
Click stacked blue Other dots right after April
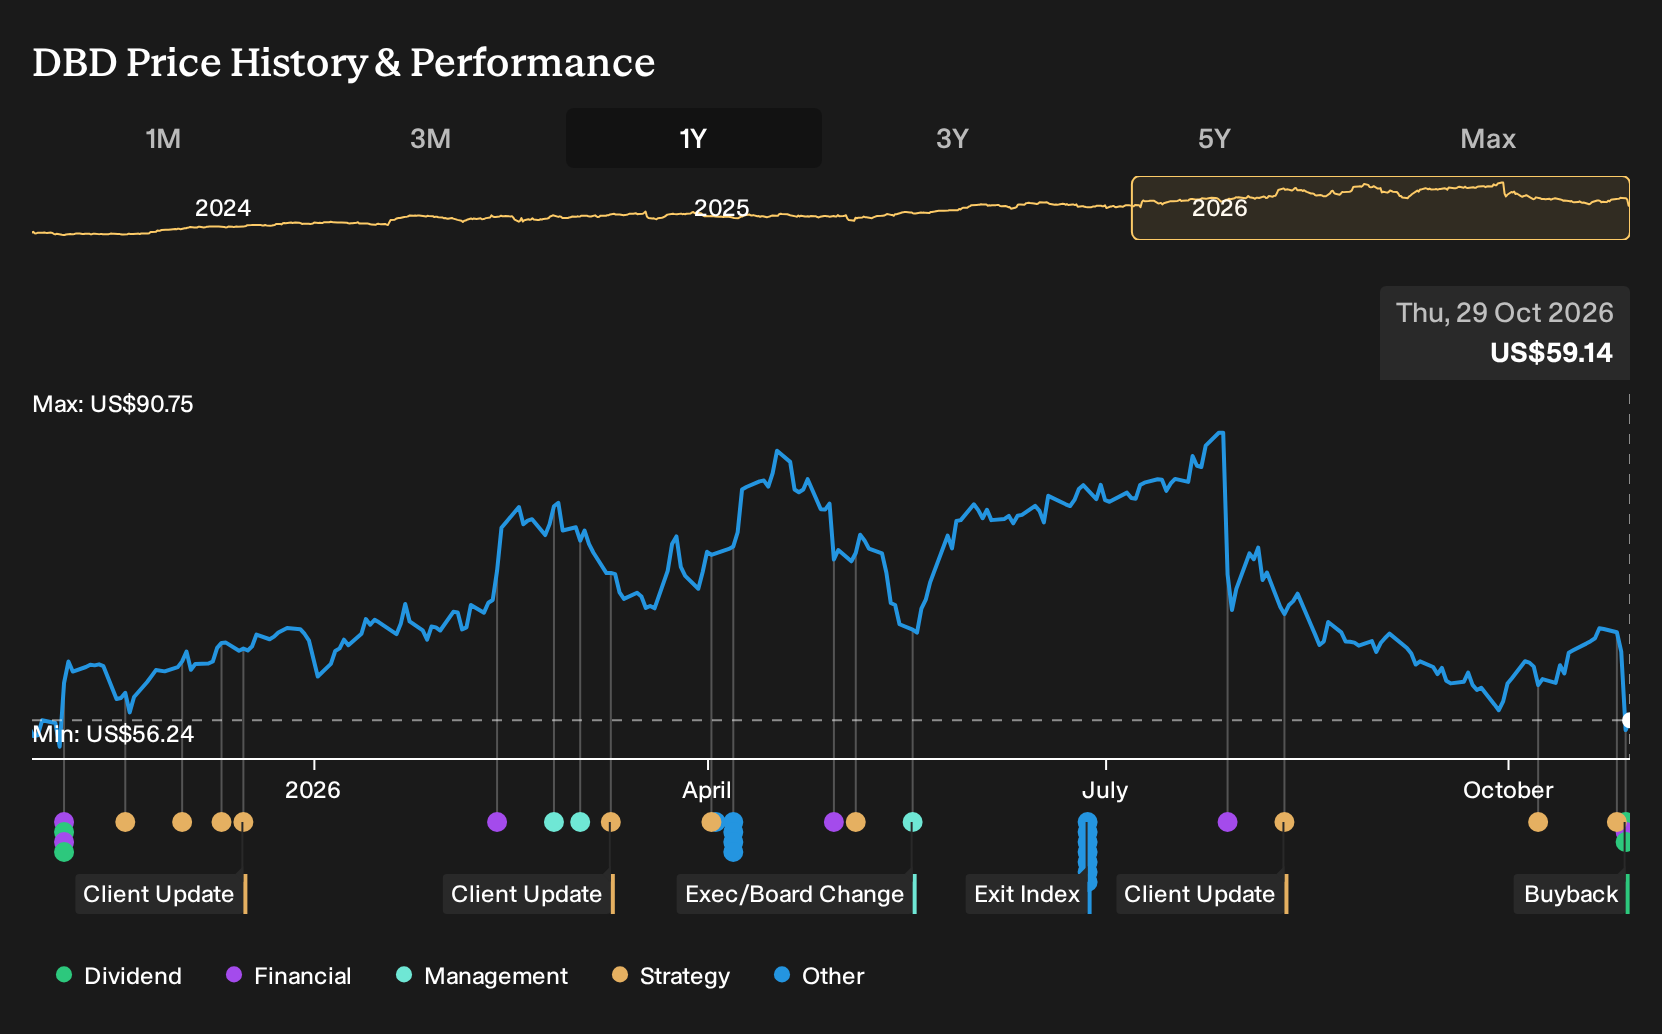pos(733,837)
